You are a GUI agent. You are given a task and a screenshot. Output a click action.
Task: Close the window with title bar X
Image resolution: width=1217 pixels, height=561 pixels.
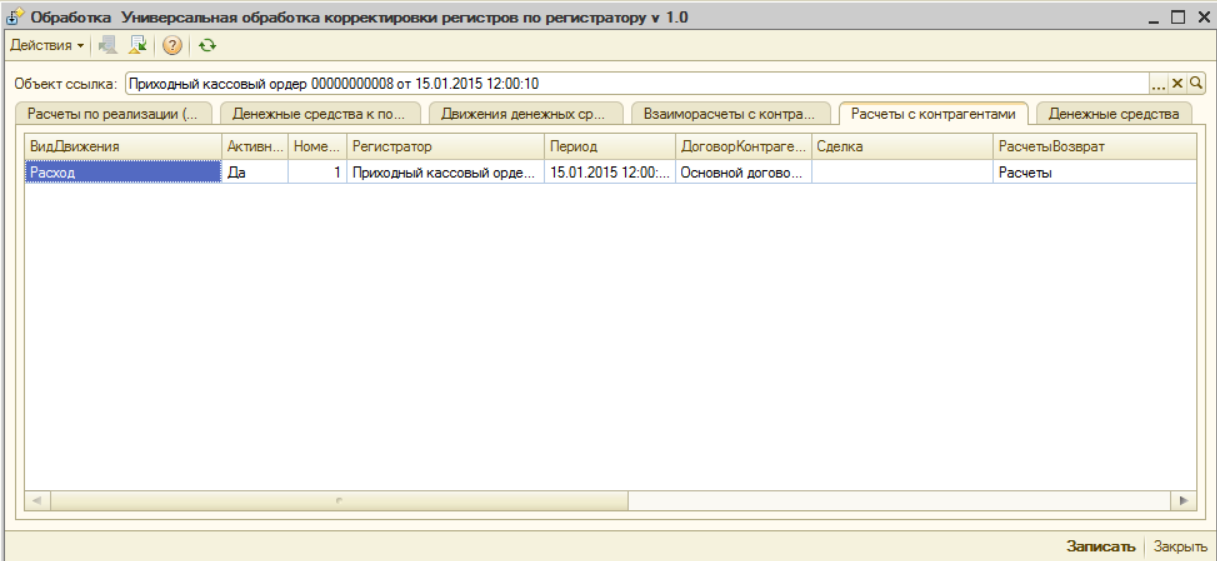click(x=1202, y=18)
